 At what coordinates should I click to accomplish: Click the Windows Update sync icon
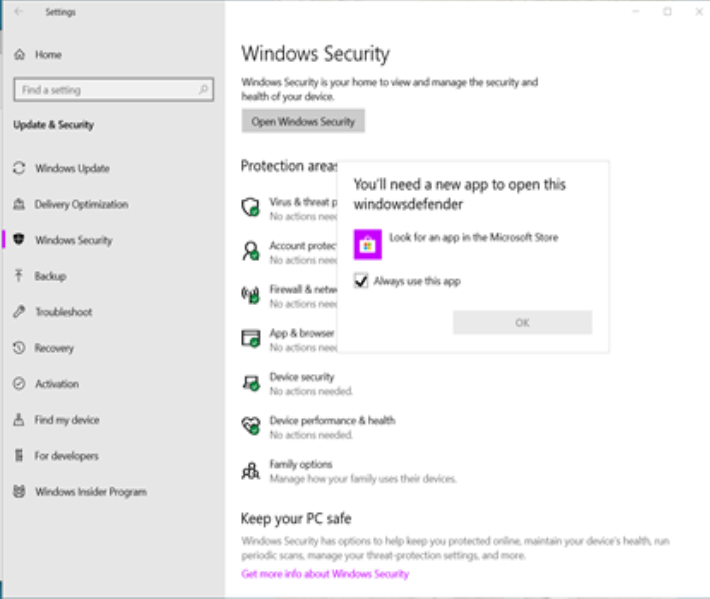click(19, 168)
